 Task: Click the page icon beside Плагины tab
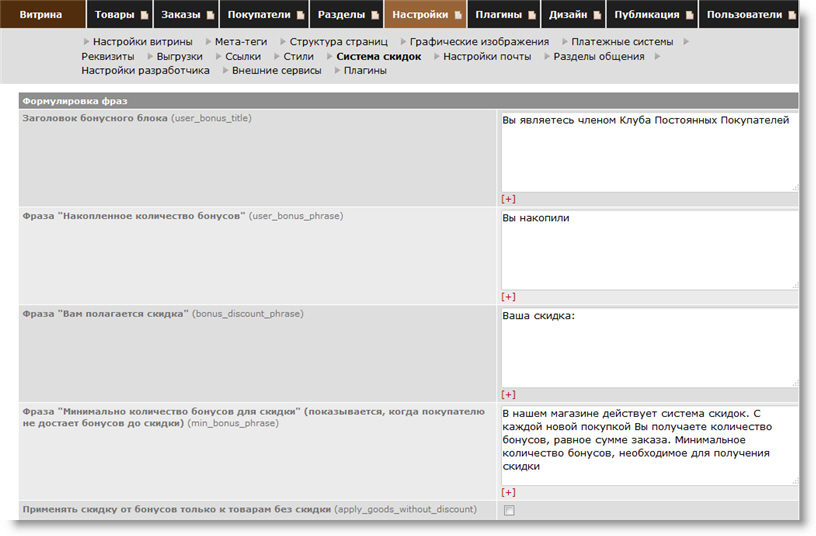(x=531, y=16)
